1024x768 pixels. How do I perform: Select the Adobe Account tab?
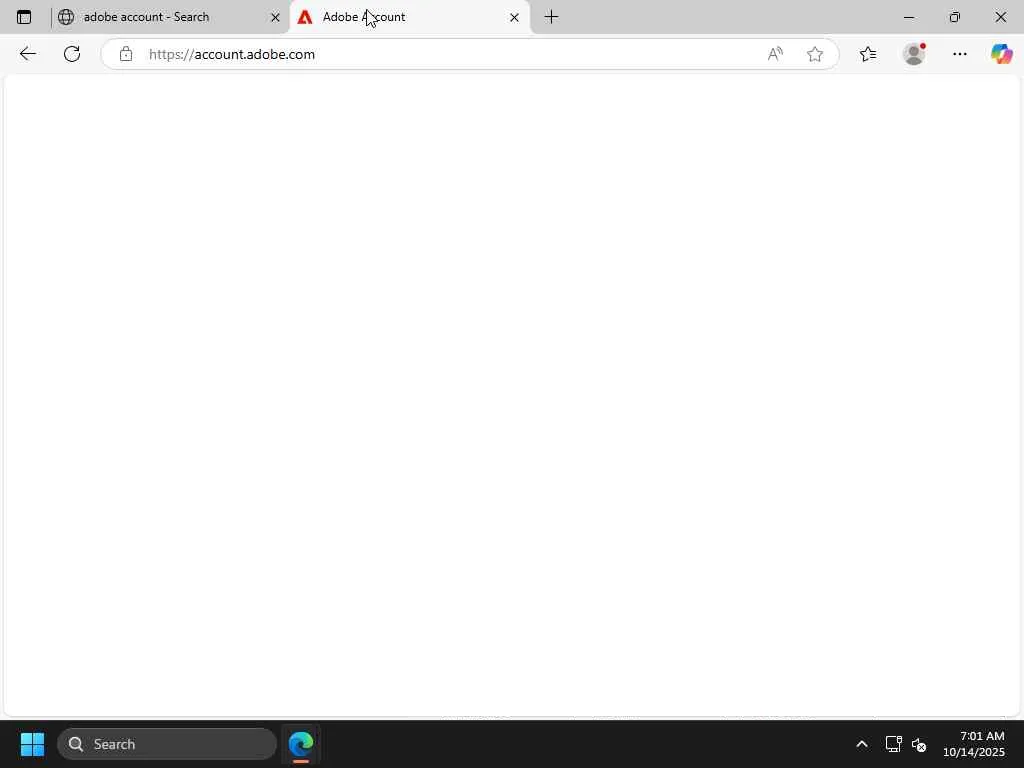409,17
